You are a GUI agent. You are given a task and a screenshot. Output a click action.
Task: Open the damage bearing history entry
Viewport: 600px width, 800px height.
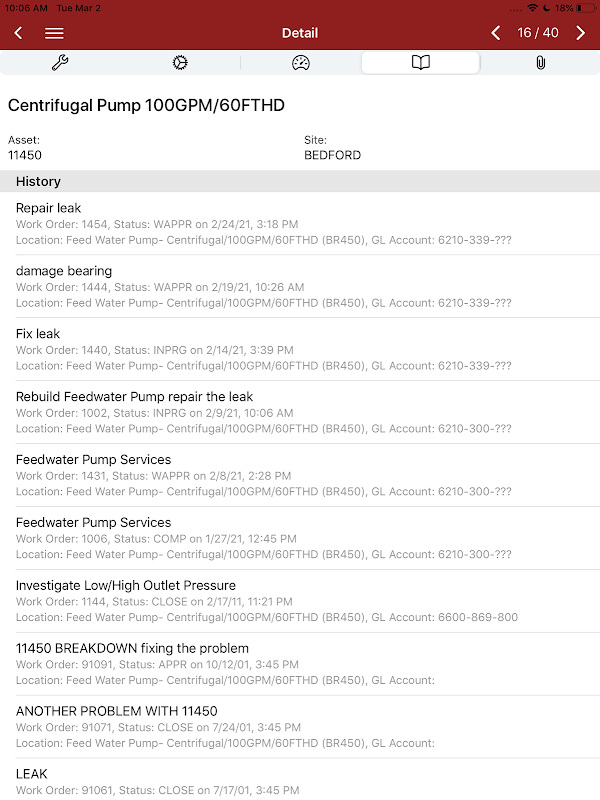(x=300, y=287)
